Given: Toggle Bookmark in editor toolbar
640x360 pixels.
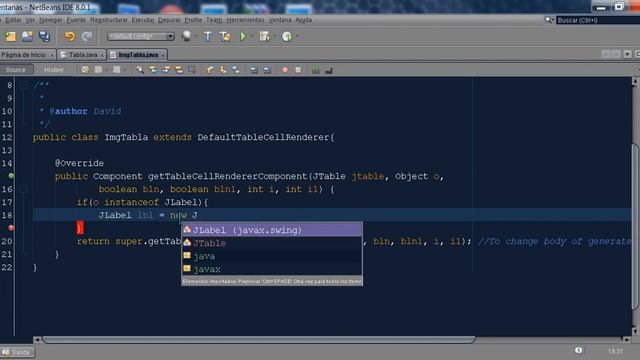Looking at the screenshot, I should tap(236, 70).
